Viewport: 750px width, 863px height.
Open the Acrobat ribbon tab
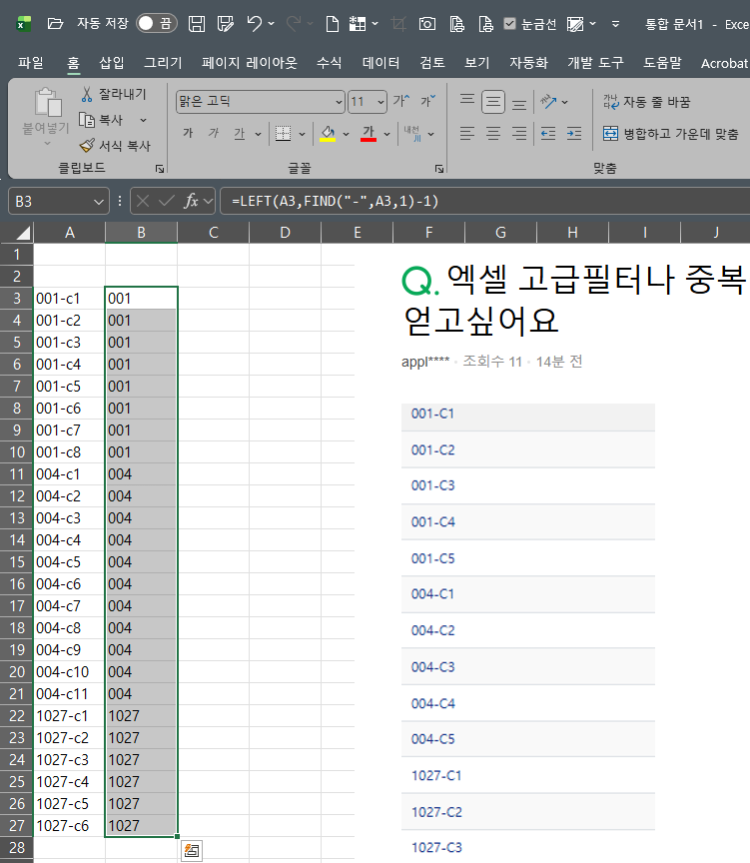tap(724, 63)
